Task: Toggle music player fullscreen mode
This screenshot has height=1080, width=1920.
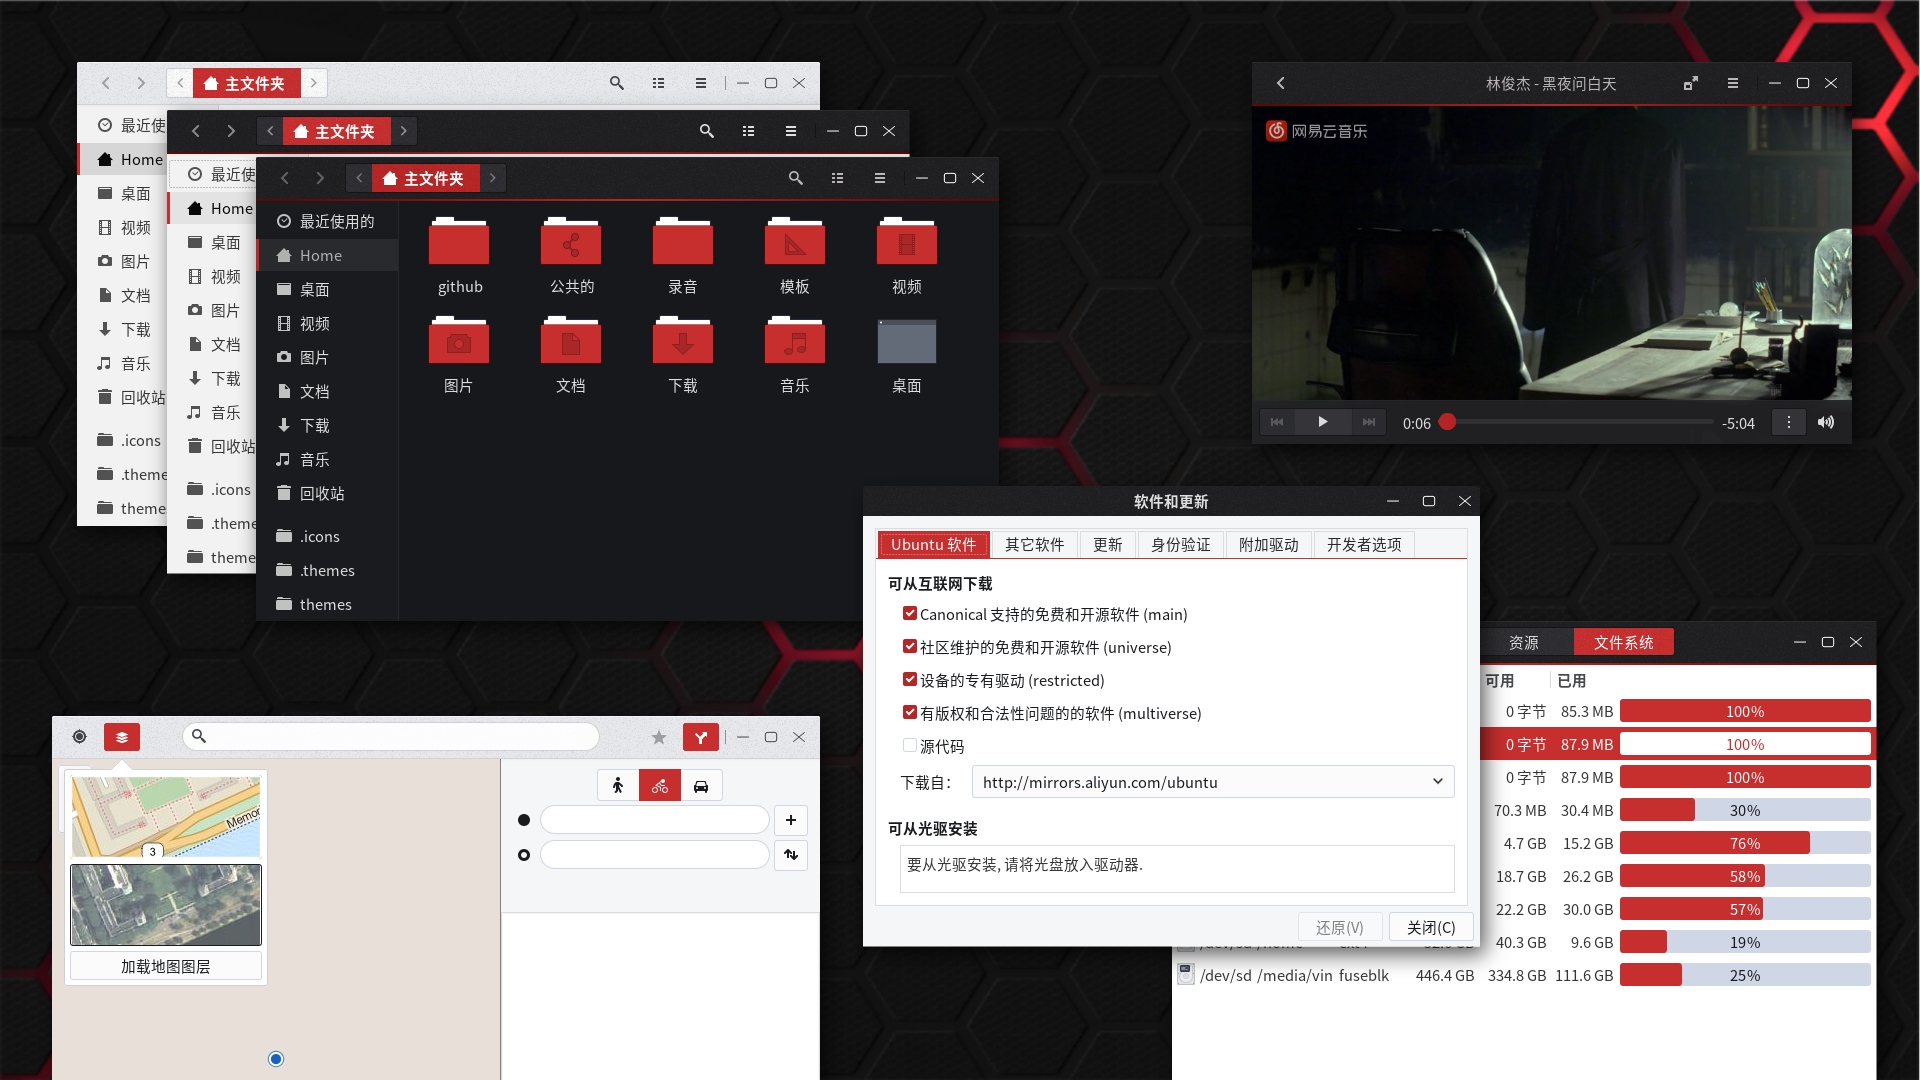Action: coord(1691,83)
